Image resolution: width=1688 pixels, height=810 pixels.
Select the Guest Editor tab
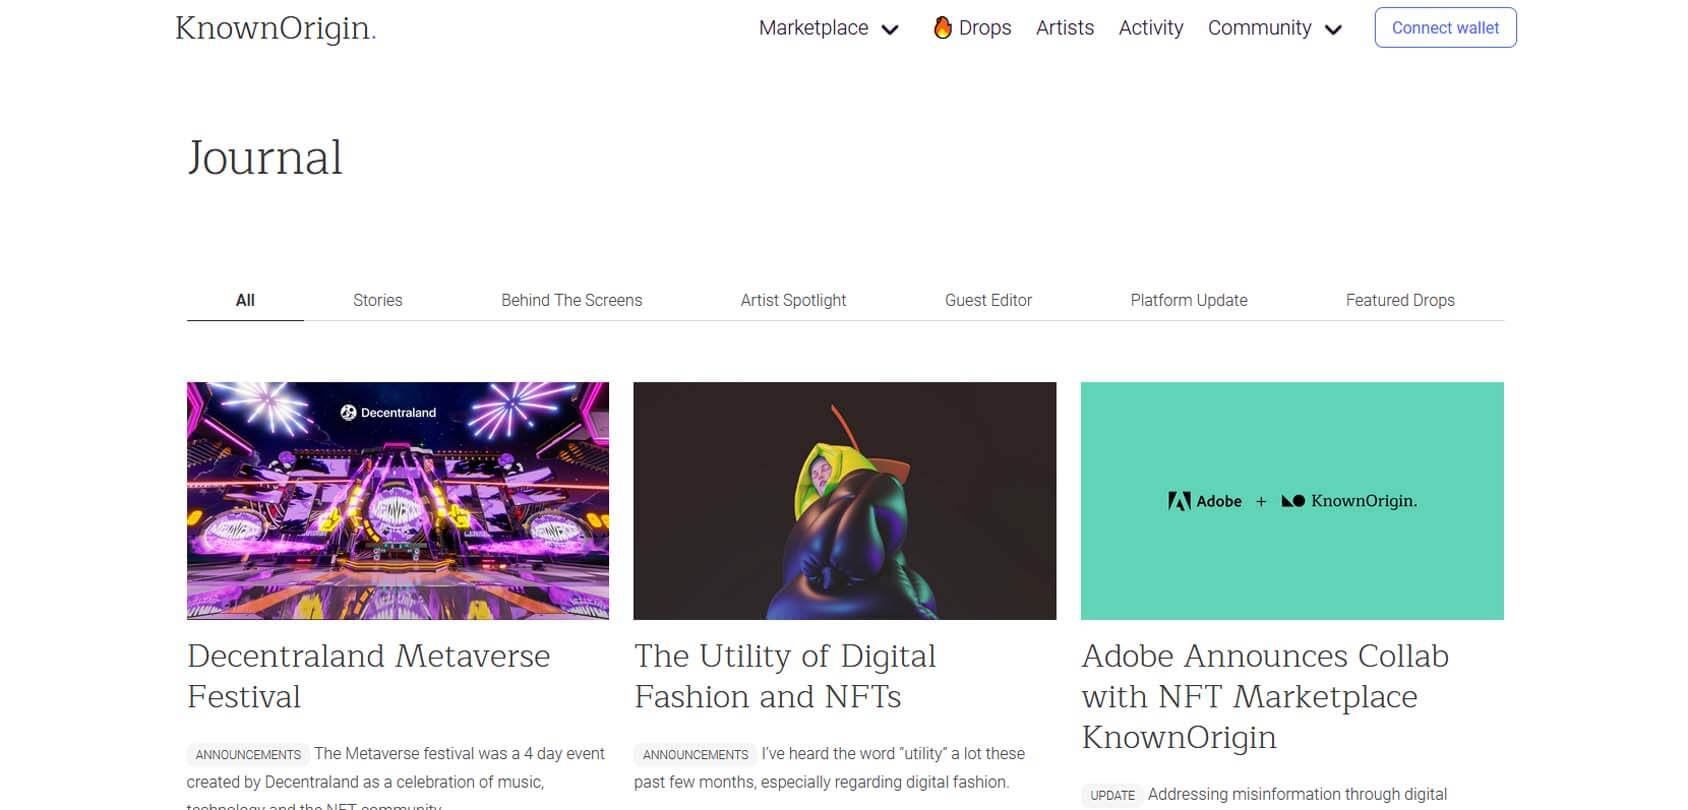[x=988, y=300]
